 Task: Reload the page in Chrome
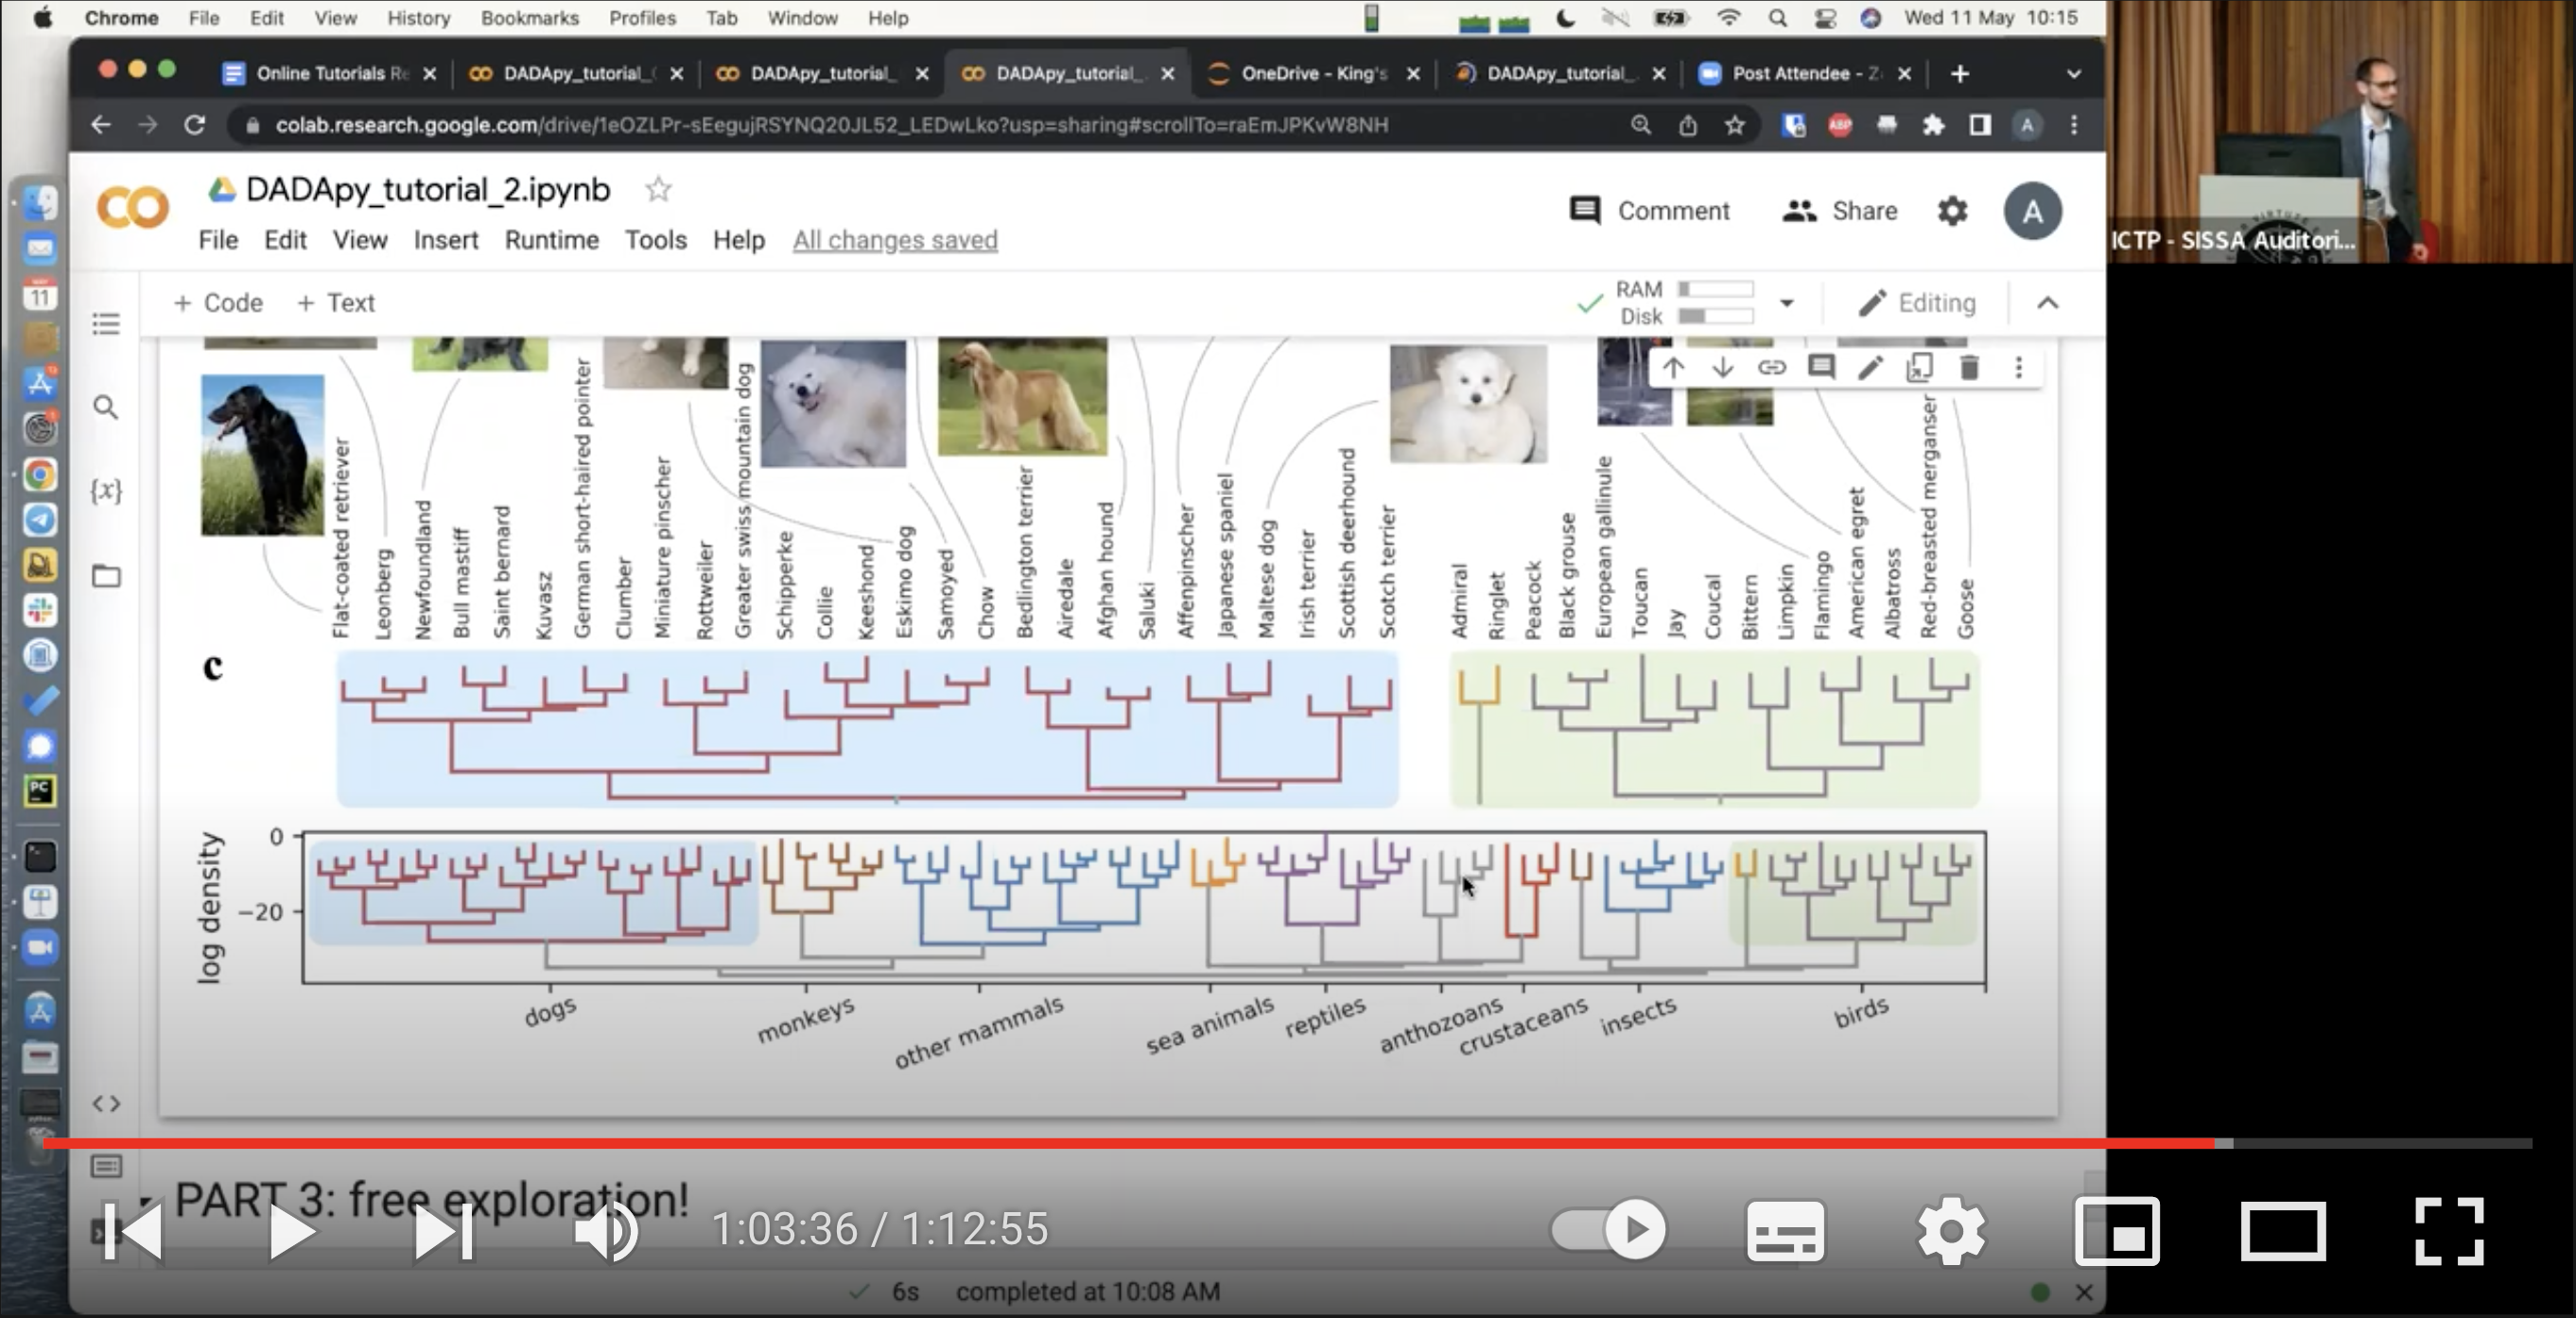(x=195, y=125)
